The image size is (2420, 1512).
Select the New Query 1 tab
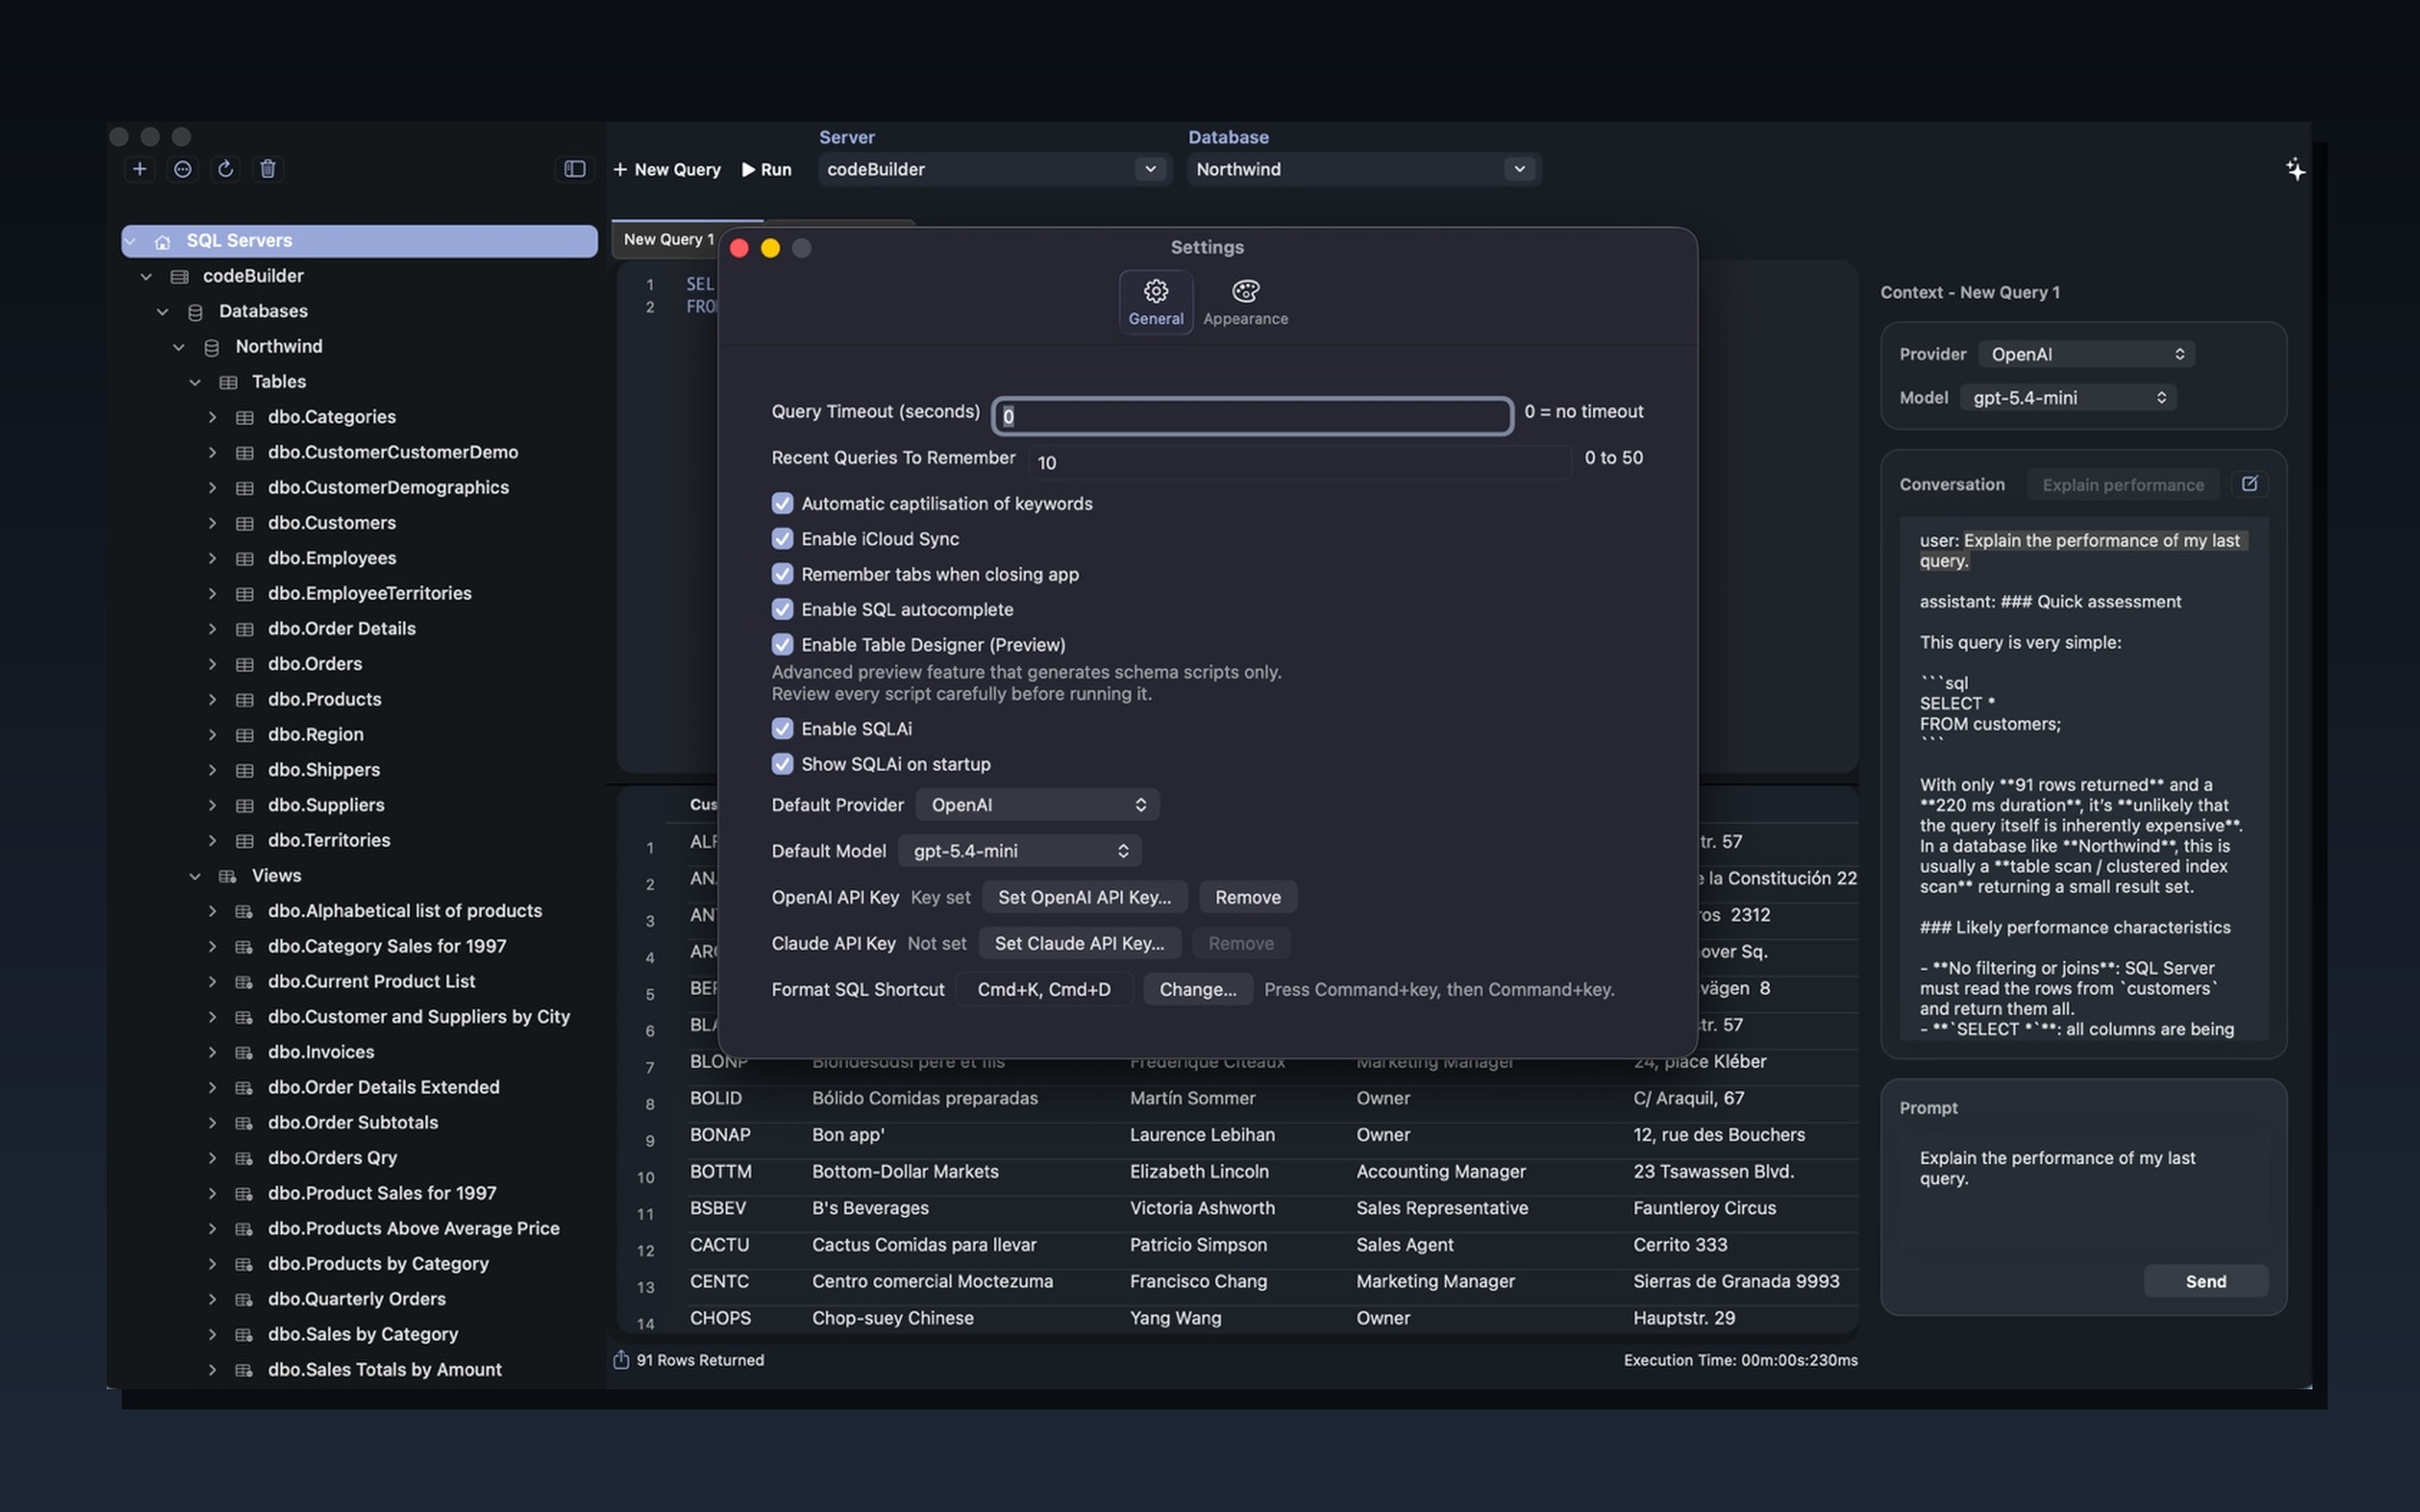668,239
